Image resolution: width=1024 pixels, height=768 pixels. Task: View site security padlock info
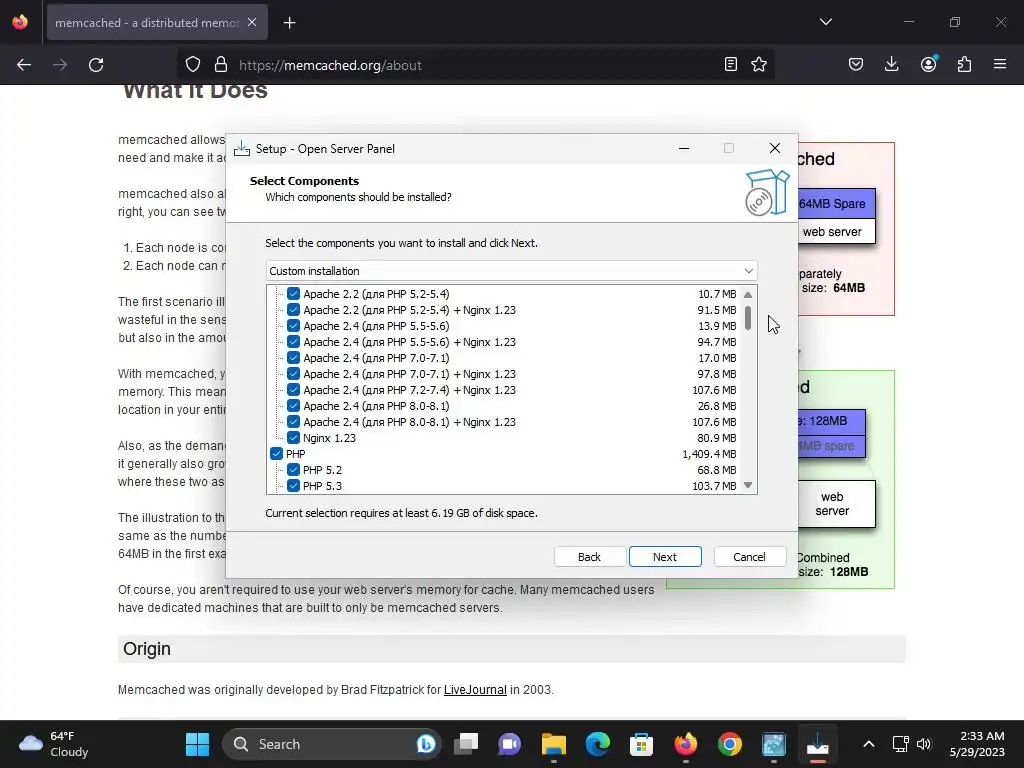coord(221,65)
